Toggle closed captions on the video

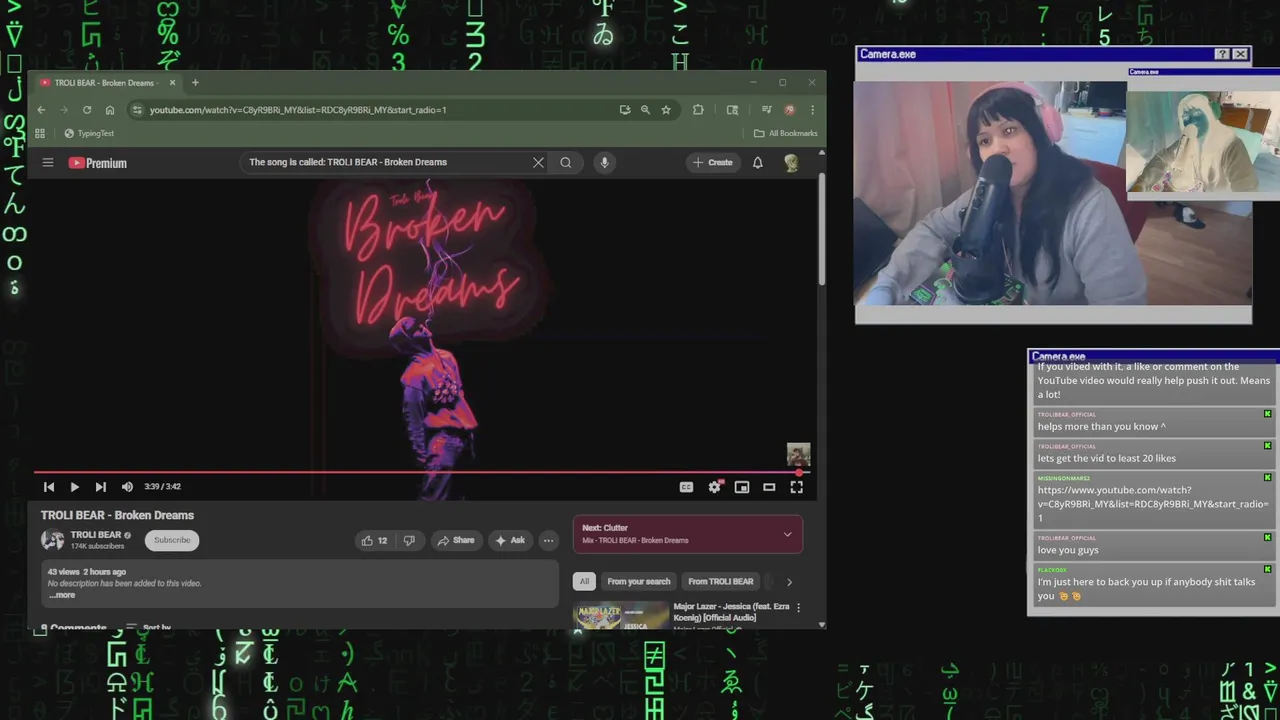[x=686, y=486]
